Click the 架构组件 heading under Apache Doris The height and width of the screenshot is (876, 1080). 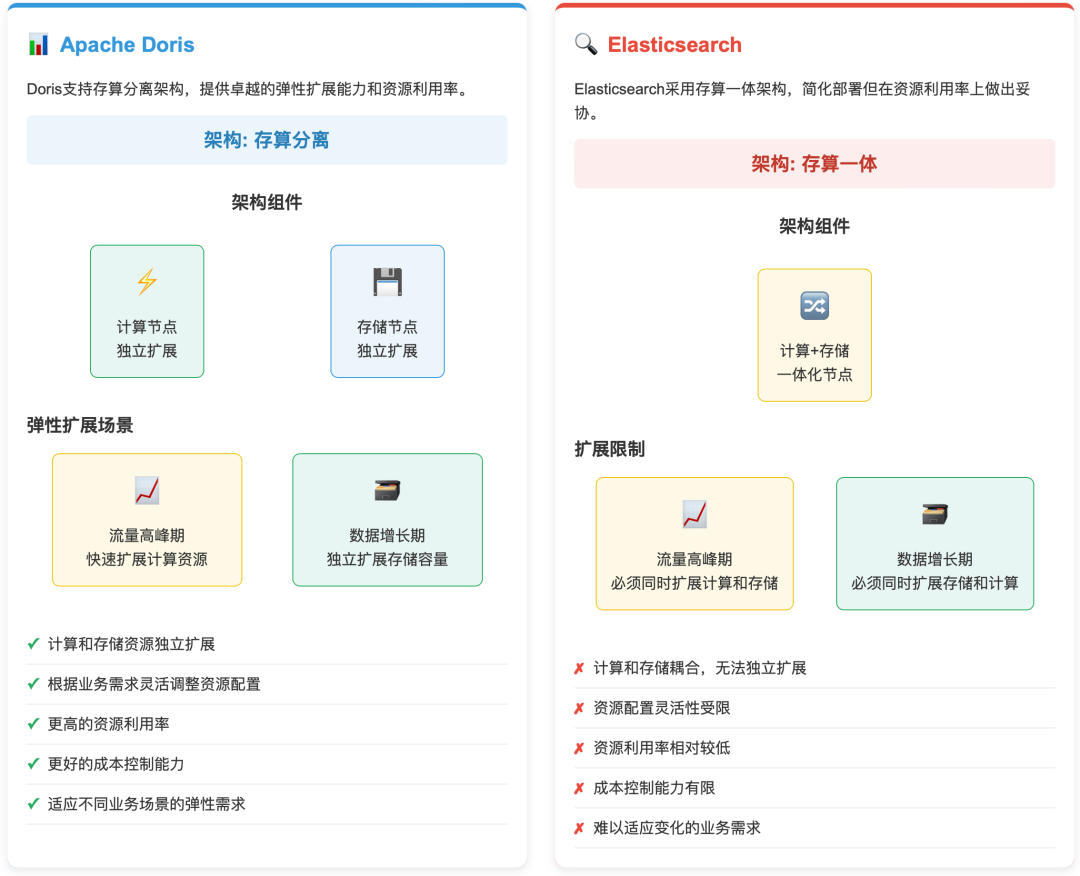267,202
